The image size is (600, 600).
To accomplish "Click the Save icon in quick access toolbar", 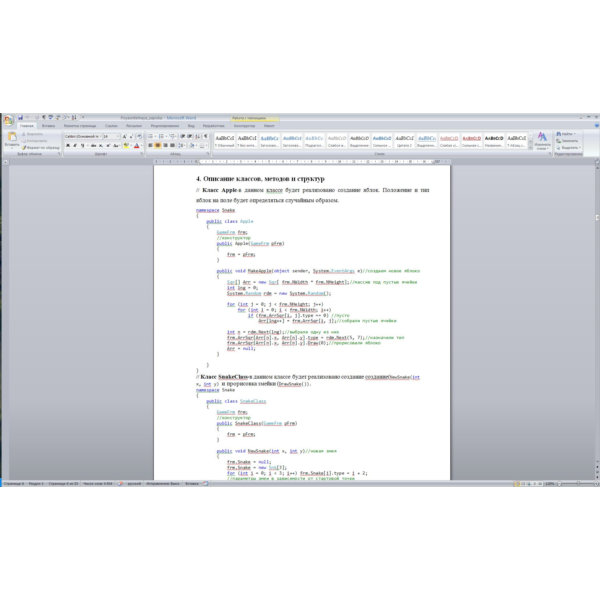I will click(x=20, y=117).
